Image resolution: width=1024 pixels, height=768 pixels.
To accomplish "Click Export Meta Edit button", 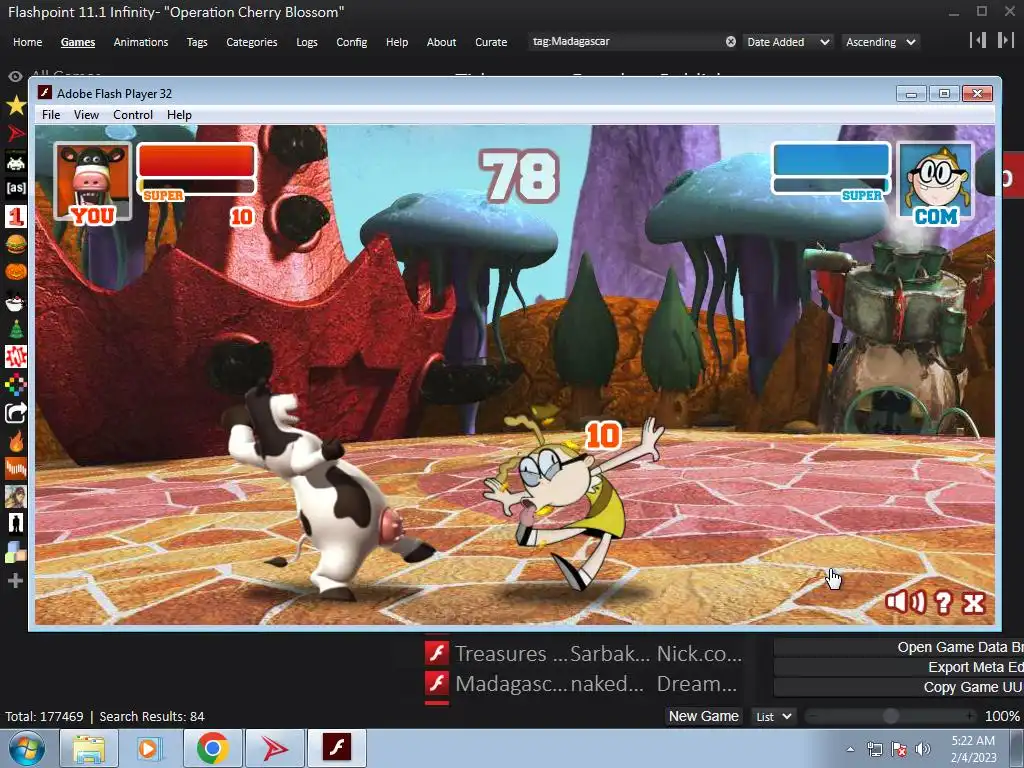I will click(x=899, y=667).
